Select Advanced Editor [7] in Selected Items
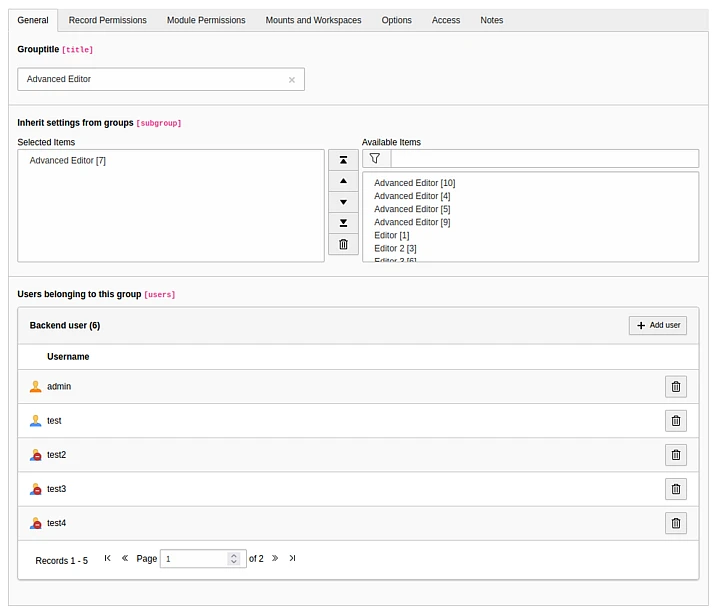This screenshot has height=614, width=716. click(68, 160)
